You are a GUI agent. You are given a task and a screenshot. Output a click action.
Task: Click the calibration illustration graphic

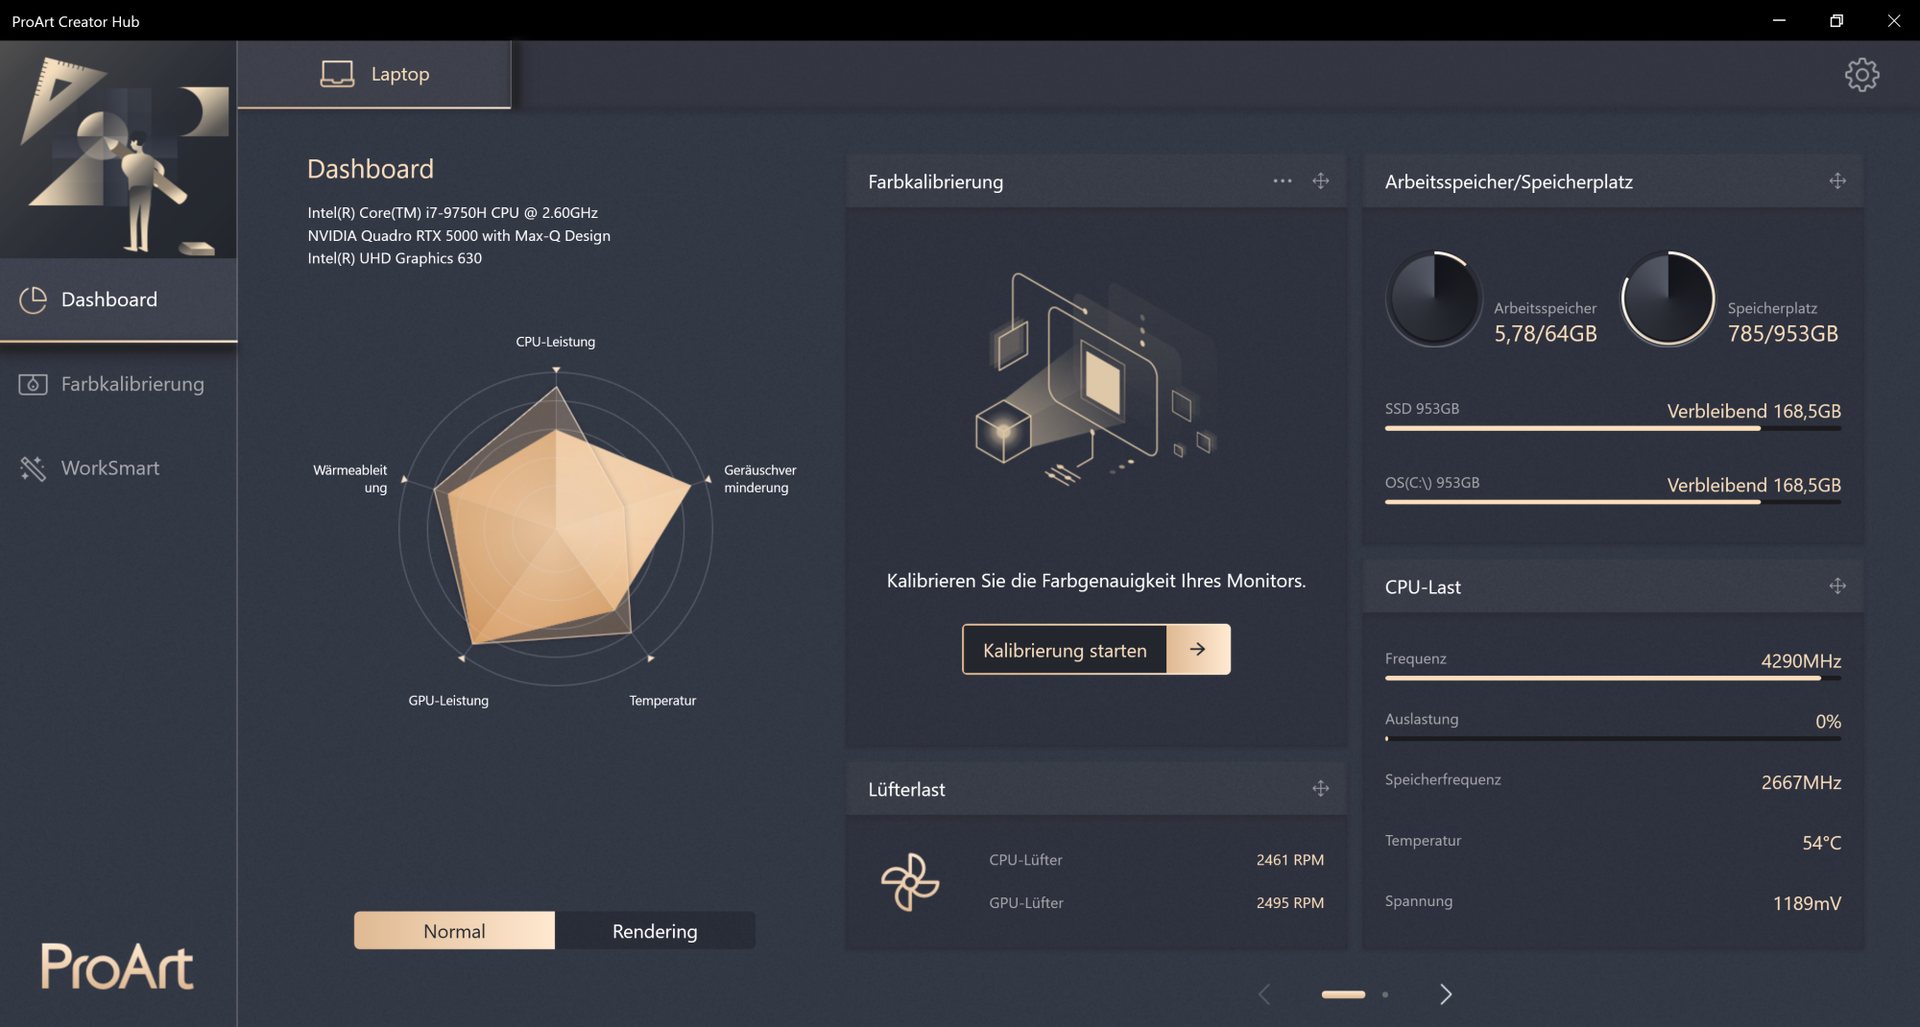click(x=1096, y=380)
